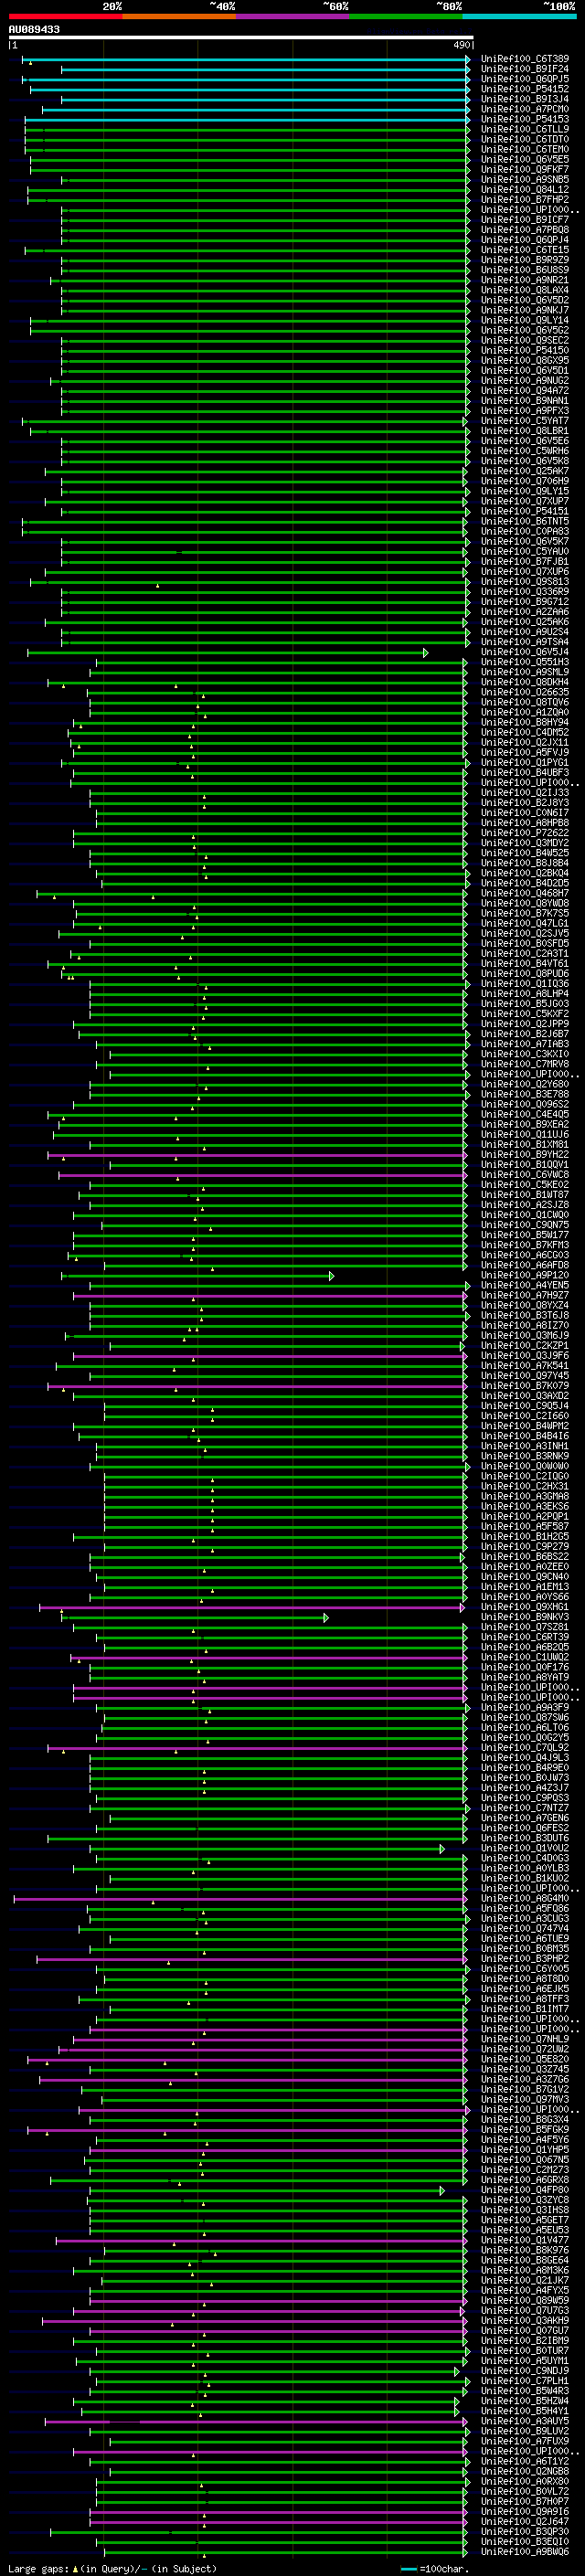Select hit label UniRef100_Q468H7
585x2576 pixels.
click(x=525, y=893)
